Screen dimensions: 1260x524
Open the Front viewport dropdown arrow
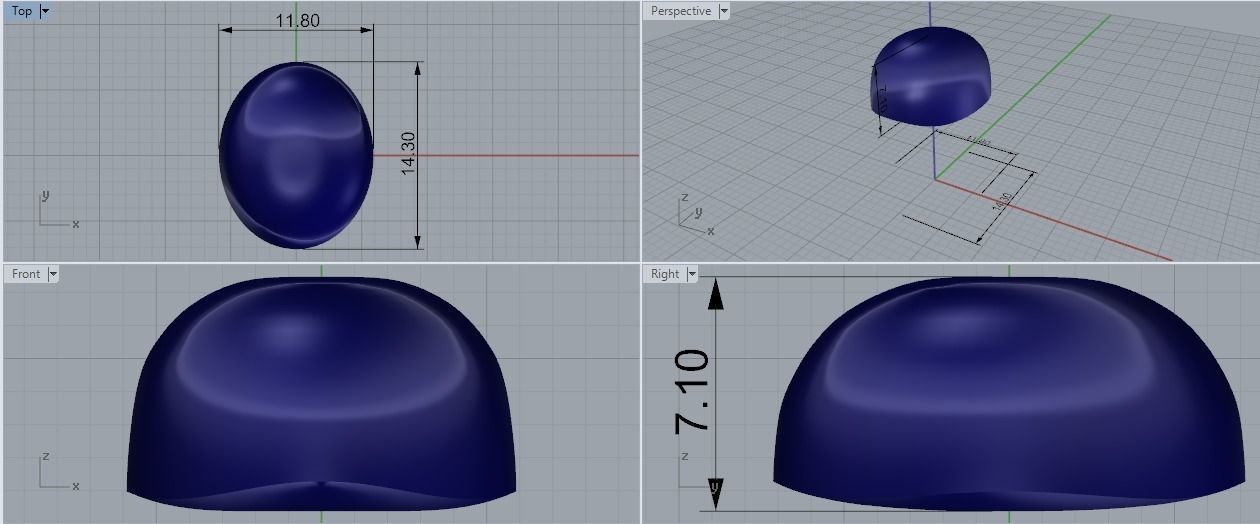(53, 274)
